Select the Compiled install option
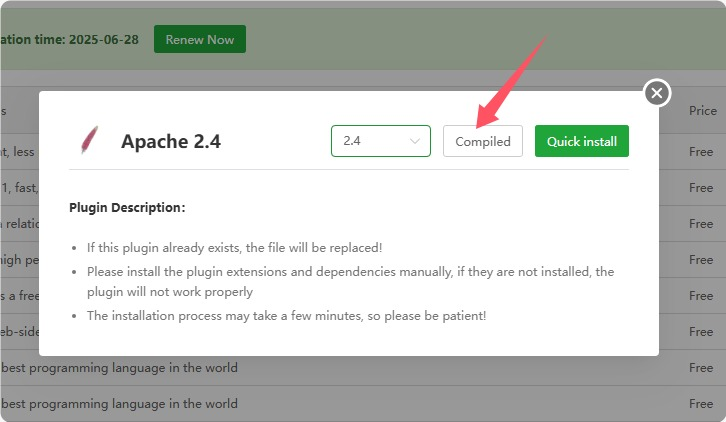Screen dimensions: 726x422 click(482, 141)
